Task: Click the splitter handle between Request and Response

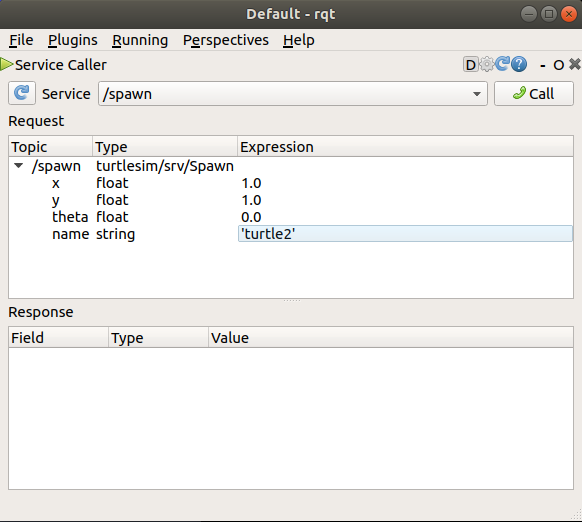Action: [x=291, y=300]
